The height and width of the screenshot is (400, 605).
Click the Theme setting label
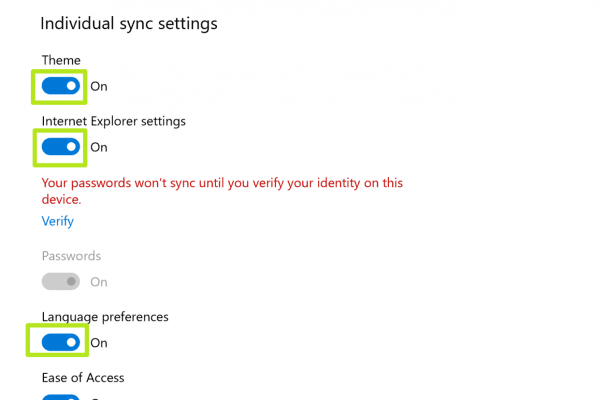click(x=61, y=60)
